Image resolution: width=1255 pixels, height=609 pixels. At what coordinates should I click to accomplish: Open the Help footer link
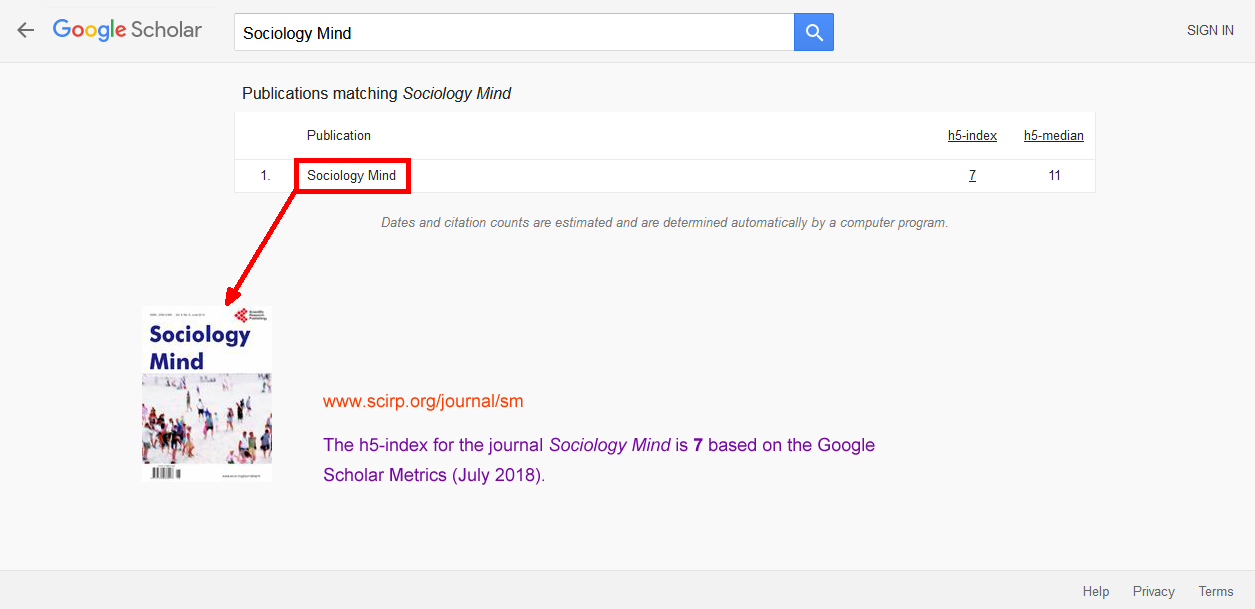click(x=1096, y=591)
